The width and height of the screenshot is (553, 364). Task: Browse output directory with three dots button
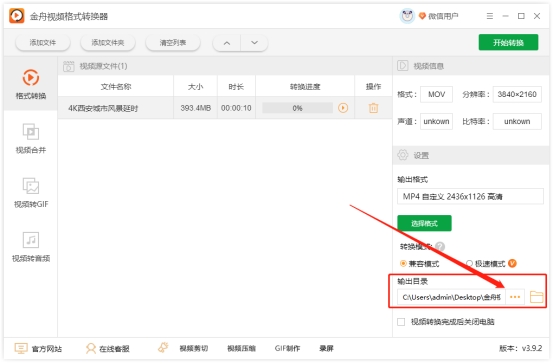(x=515, y=297)
